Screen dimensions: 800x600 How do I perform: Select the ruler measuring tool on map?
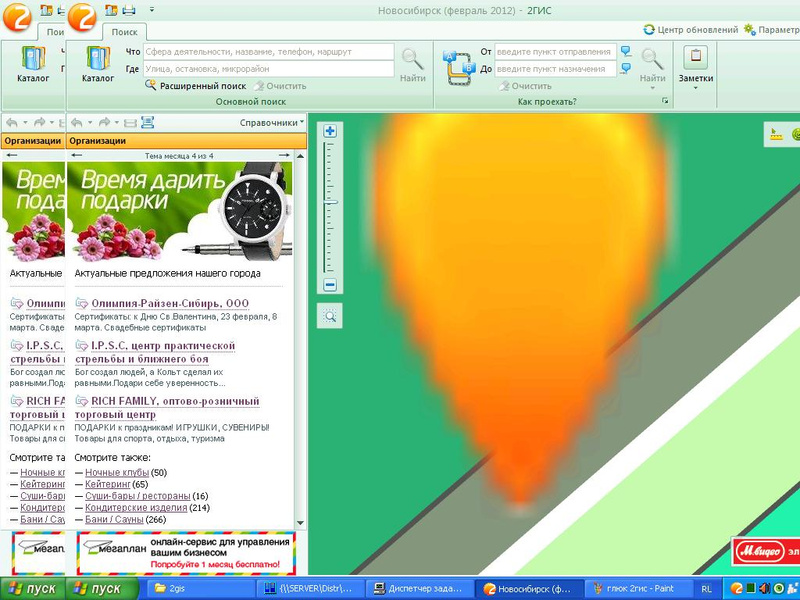[777, 134]
